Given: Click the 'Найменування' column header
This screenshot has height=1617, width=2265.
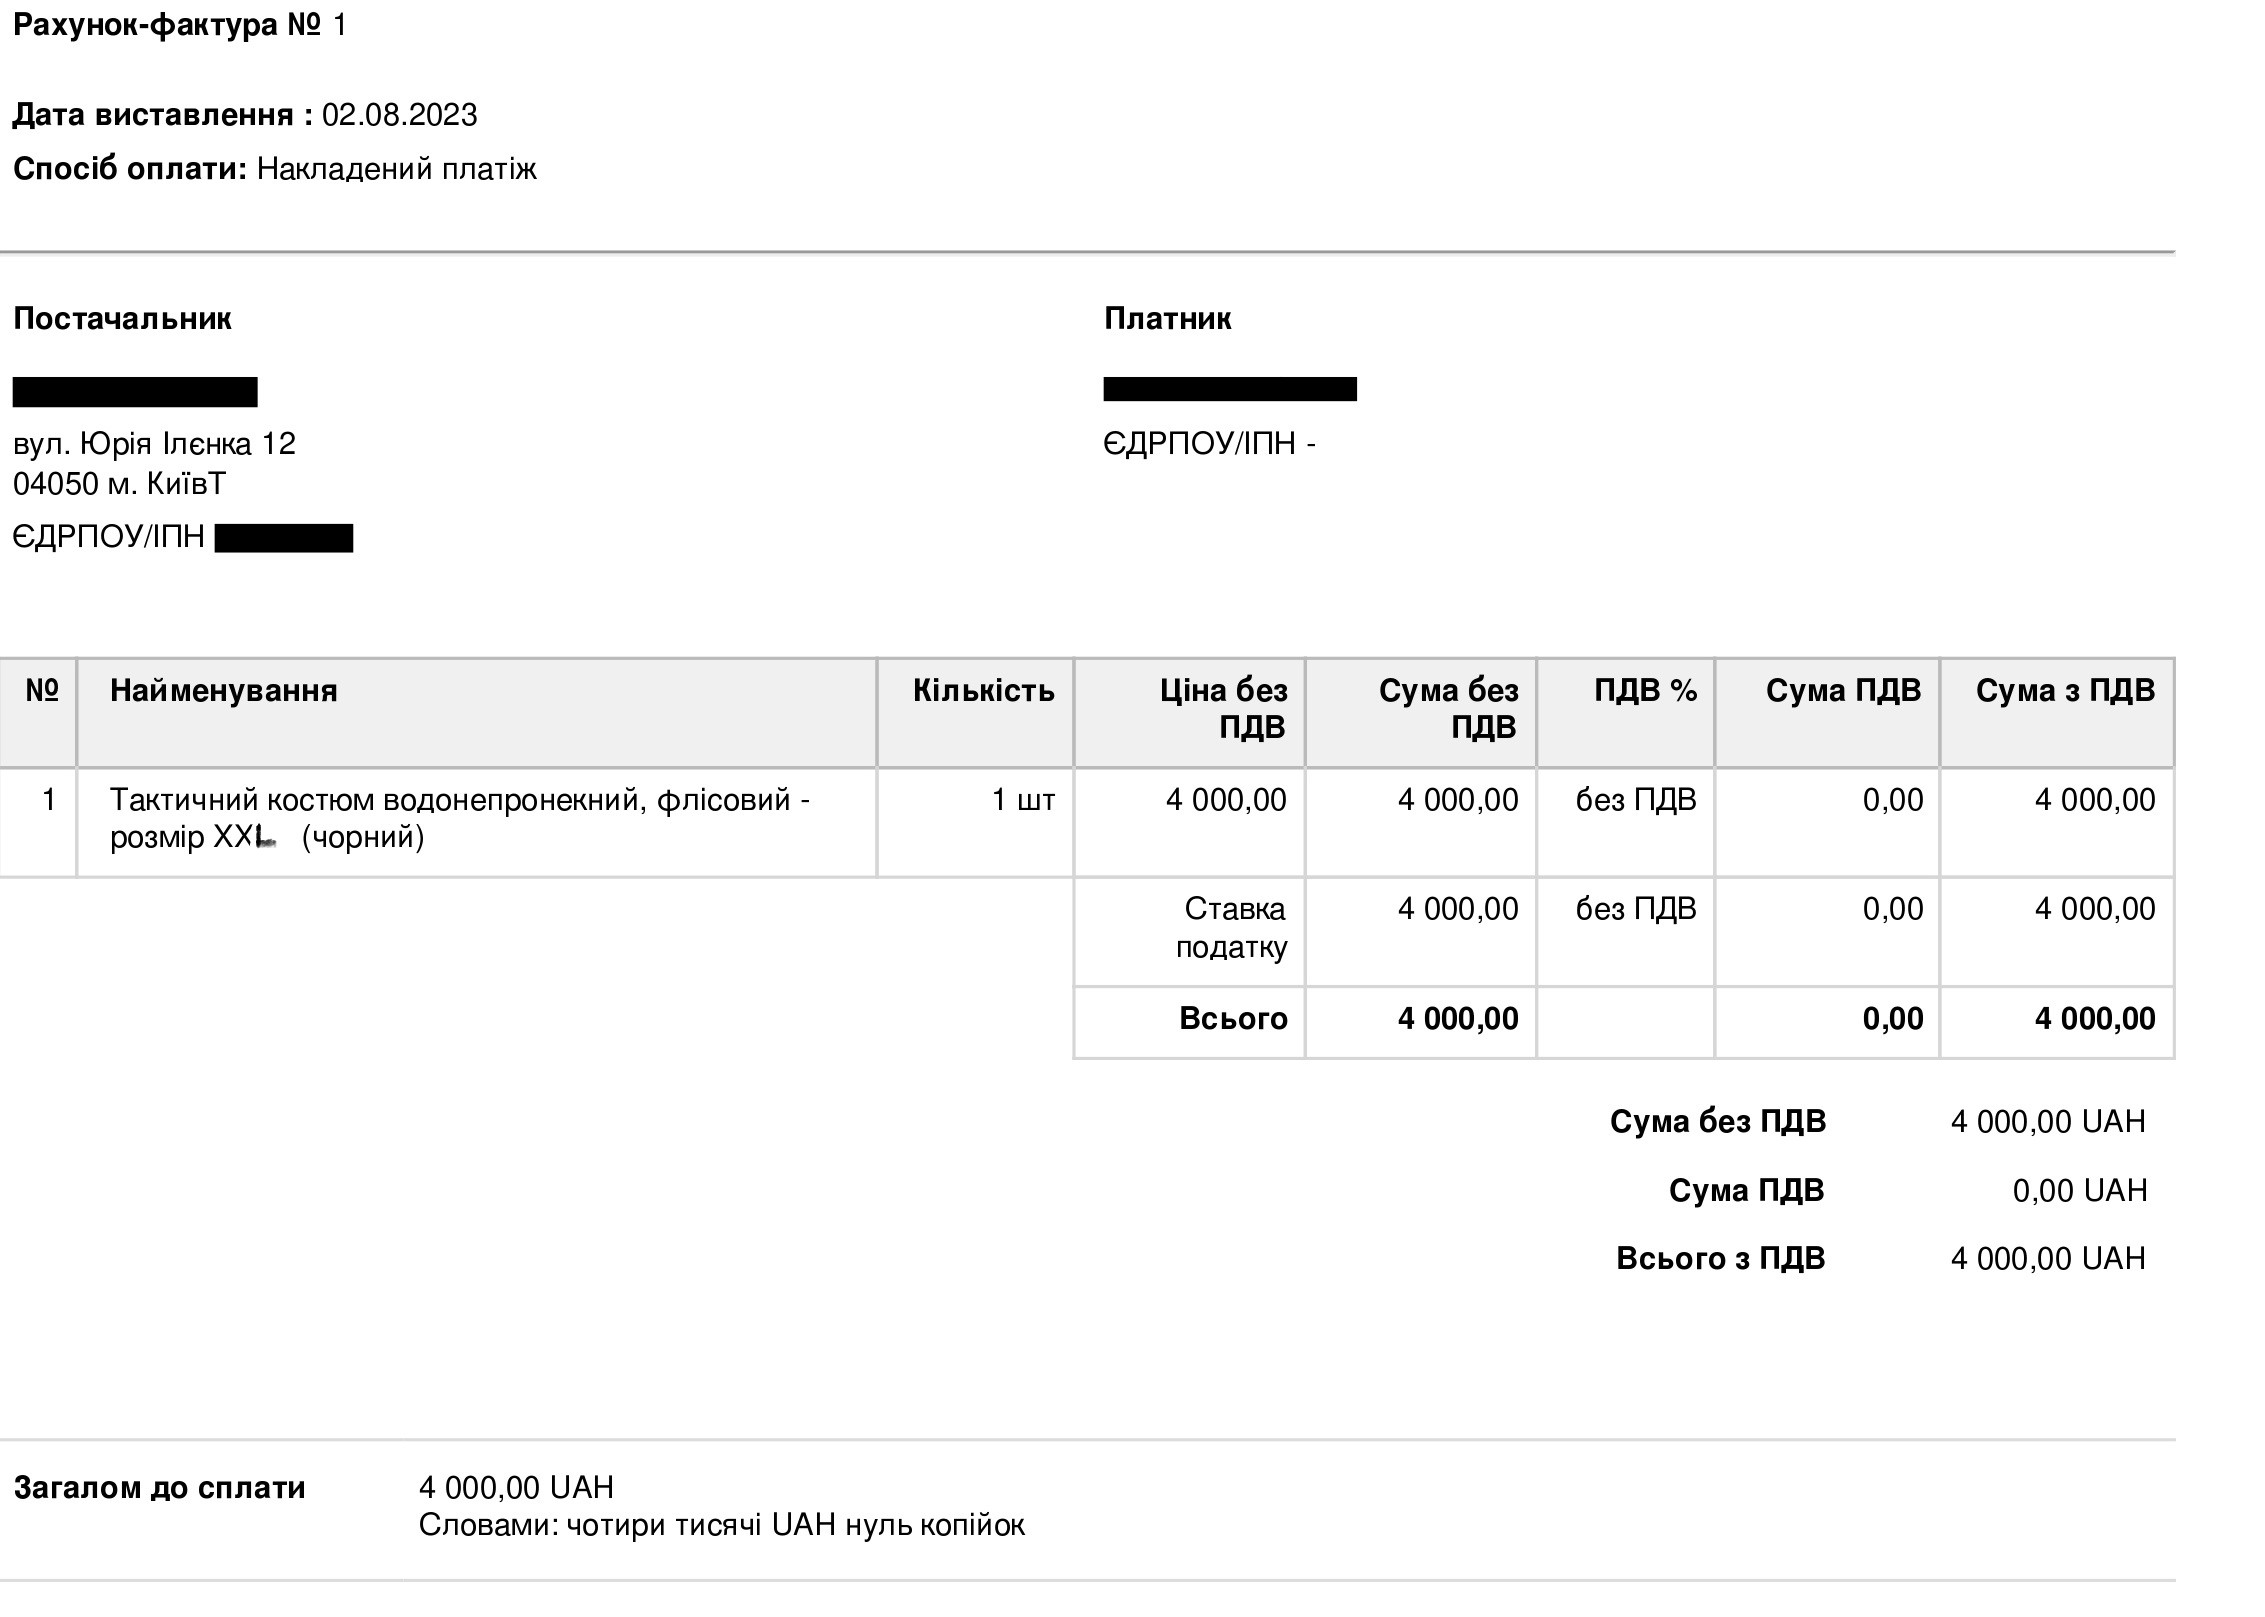Looking at the screenshot, I should [x=223, y=691].
